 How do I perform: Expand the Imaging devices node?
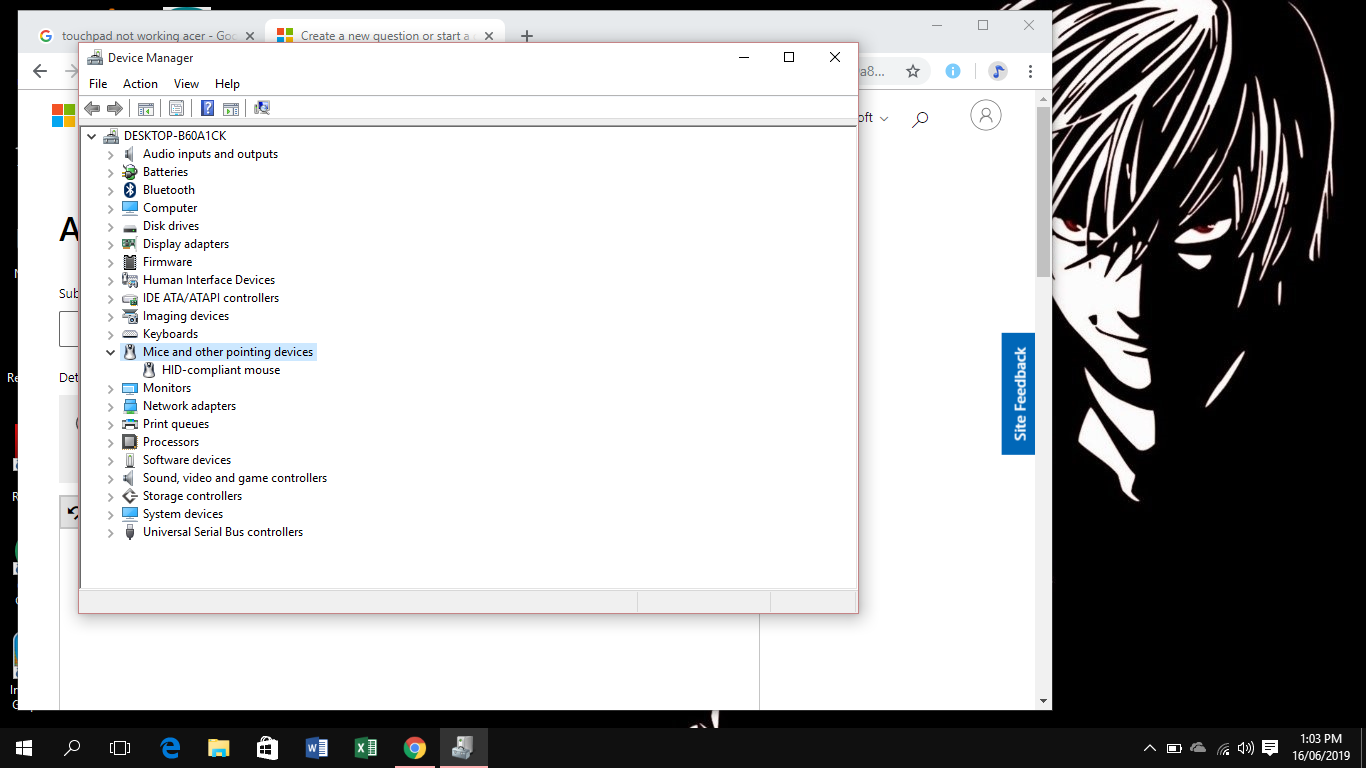pyautogui.click(x=111, y=316)
